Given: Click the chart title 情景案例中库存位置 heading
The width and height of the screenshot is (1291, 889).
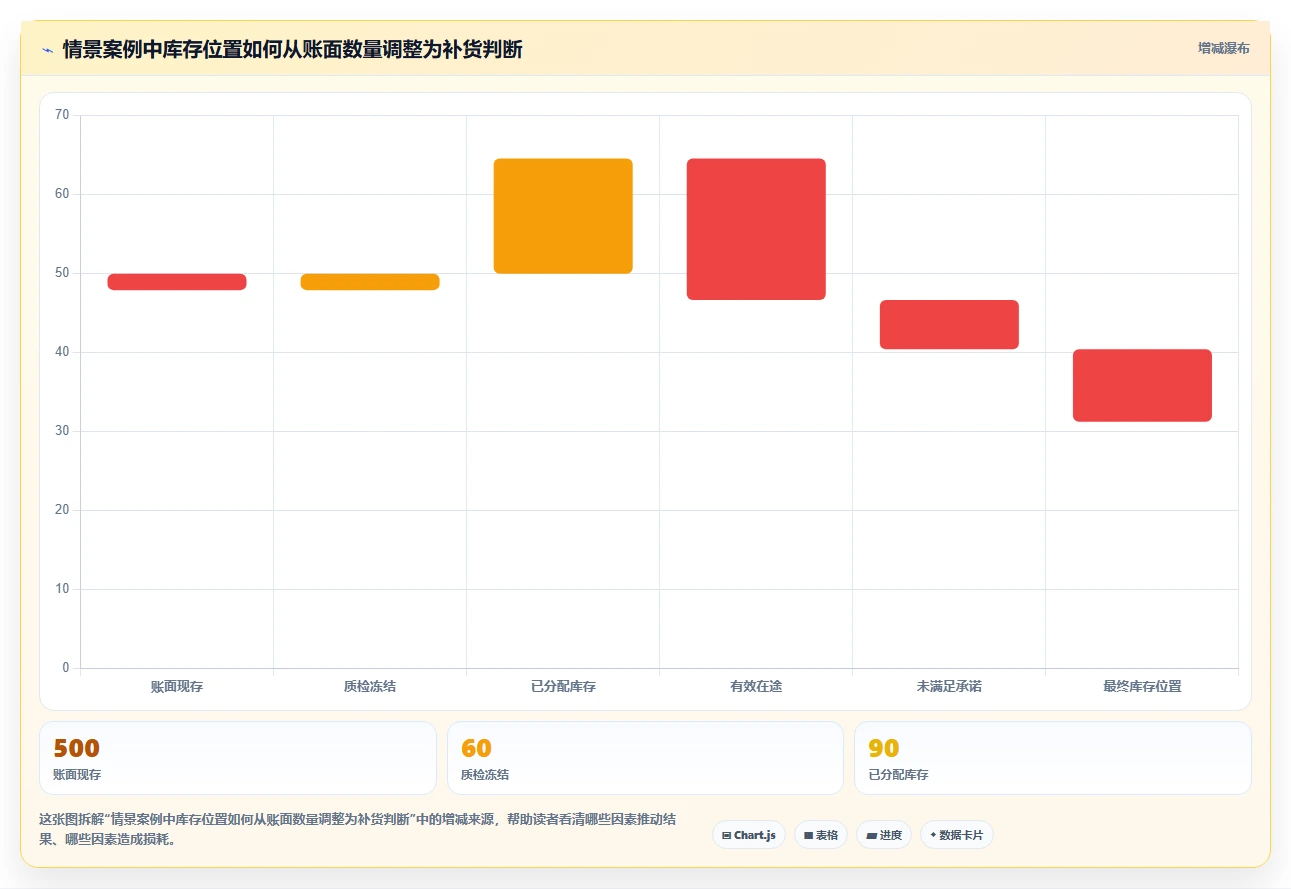Looking at the screenshot, I should pyautogui.click(x=292, y=49).
